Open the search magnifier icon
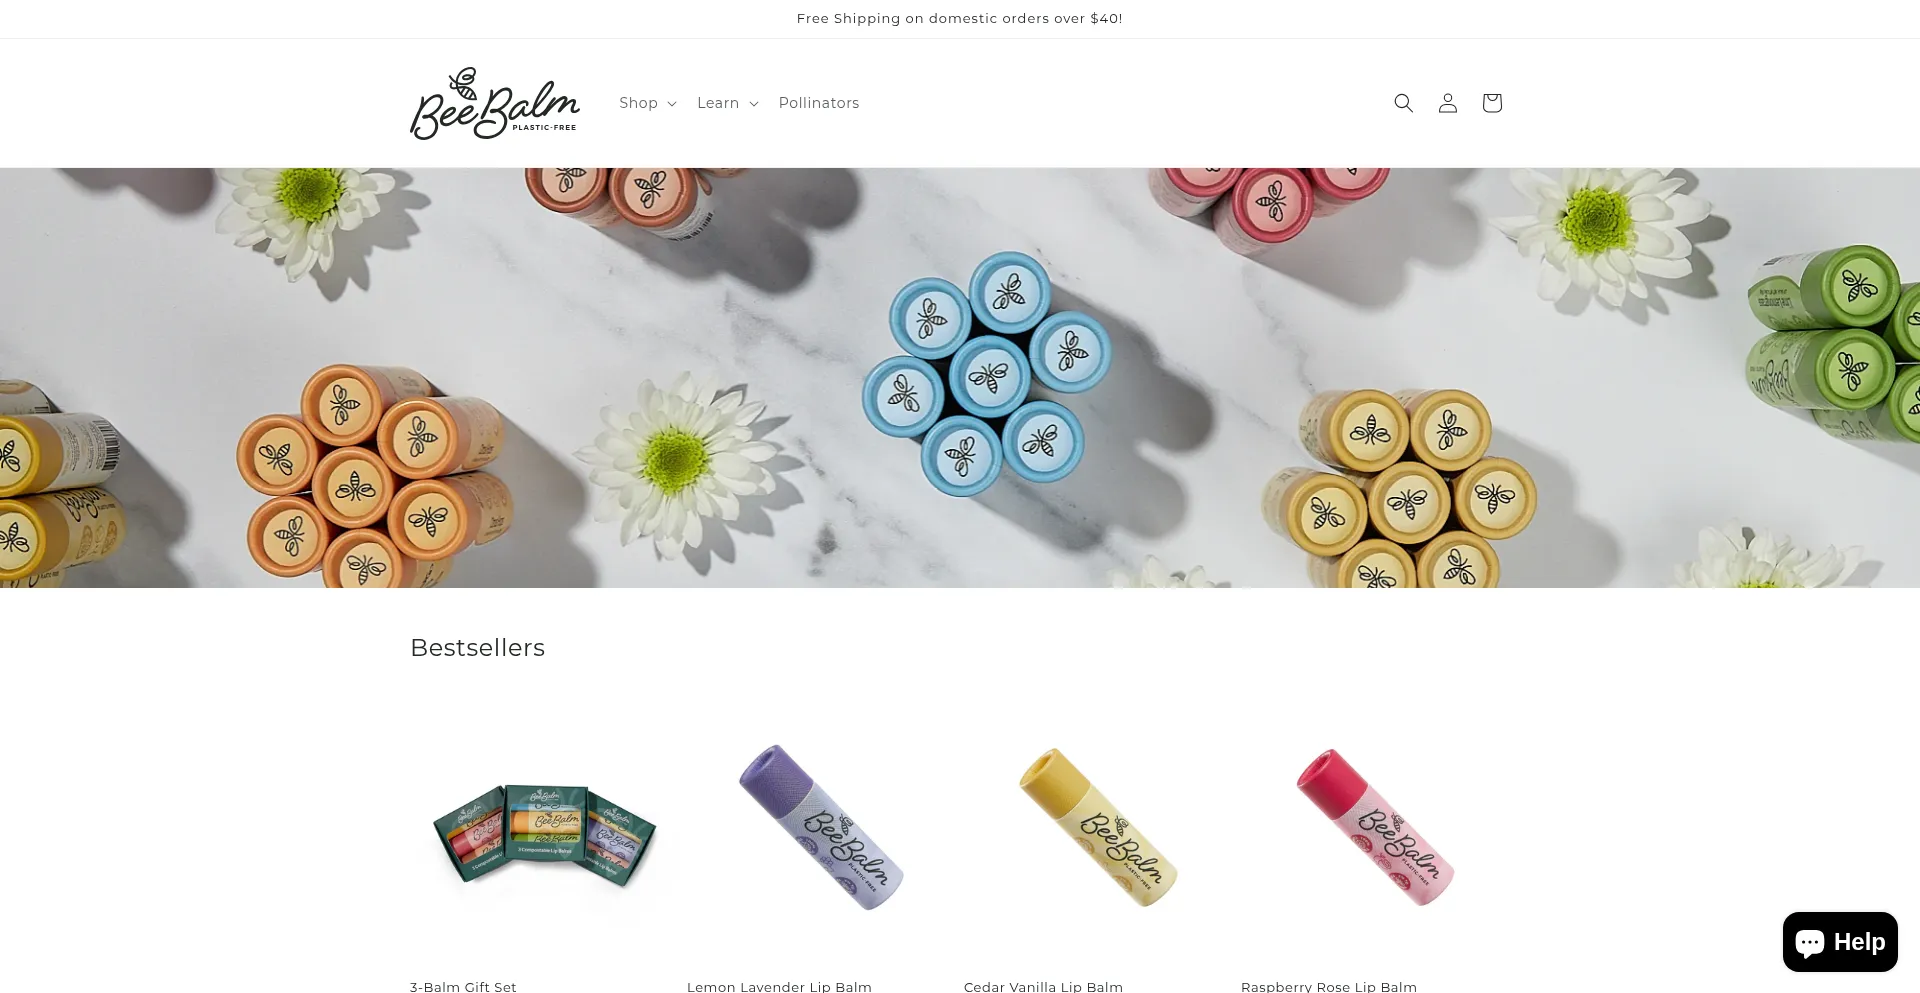 click(x=1403, y=103)
